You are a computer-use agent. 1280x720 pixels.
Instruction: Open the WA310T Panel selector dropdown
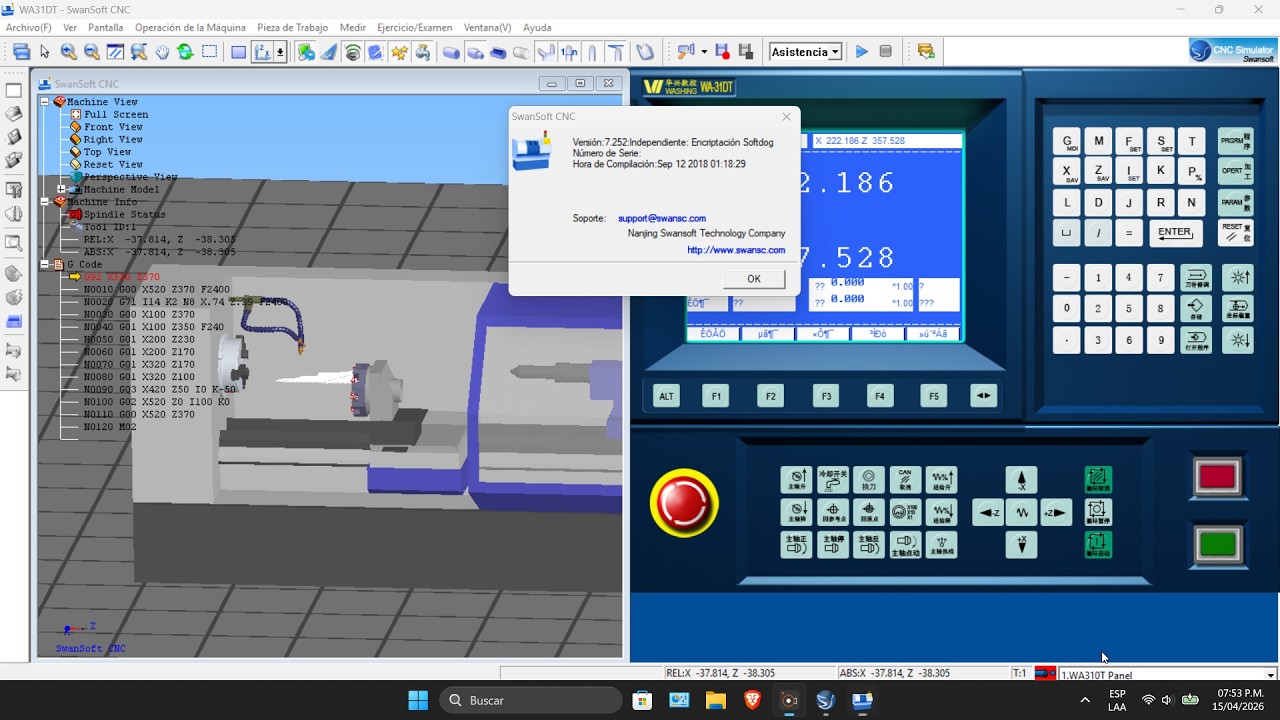[1168, 675]
